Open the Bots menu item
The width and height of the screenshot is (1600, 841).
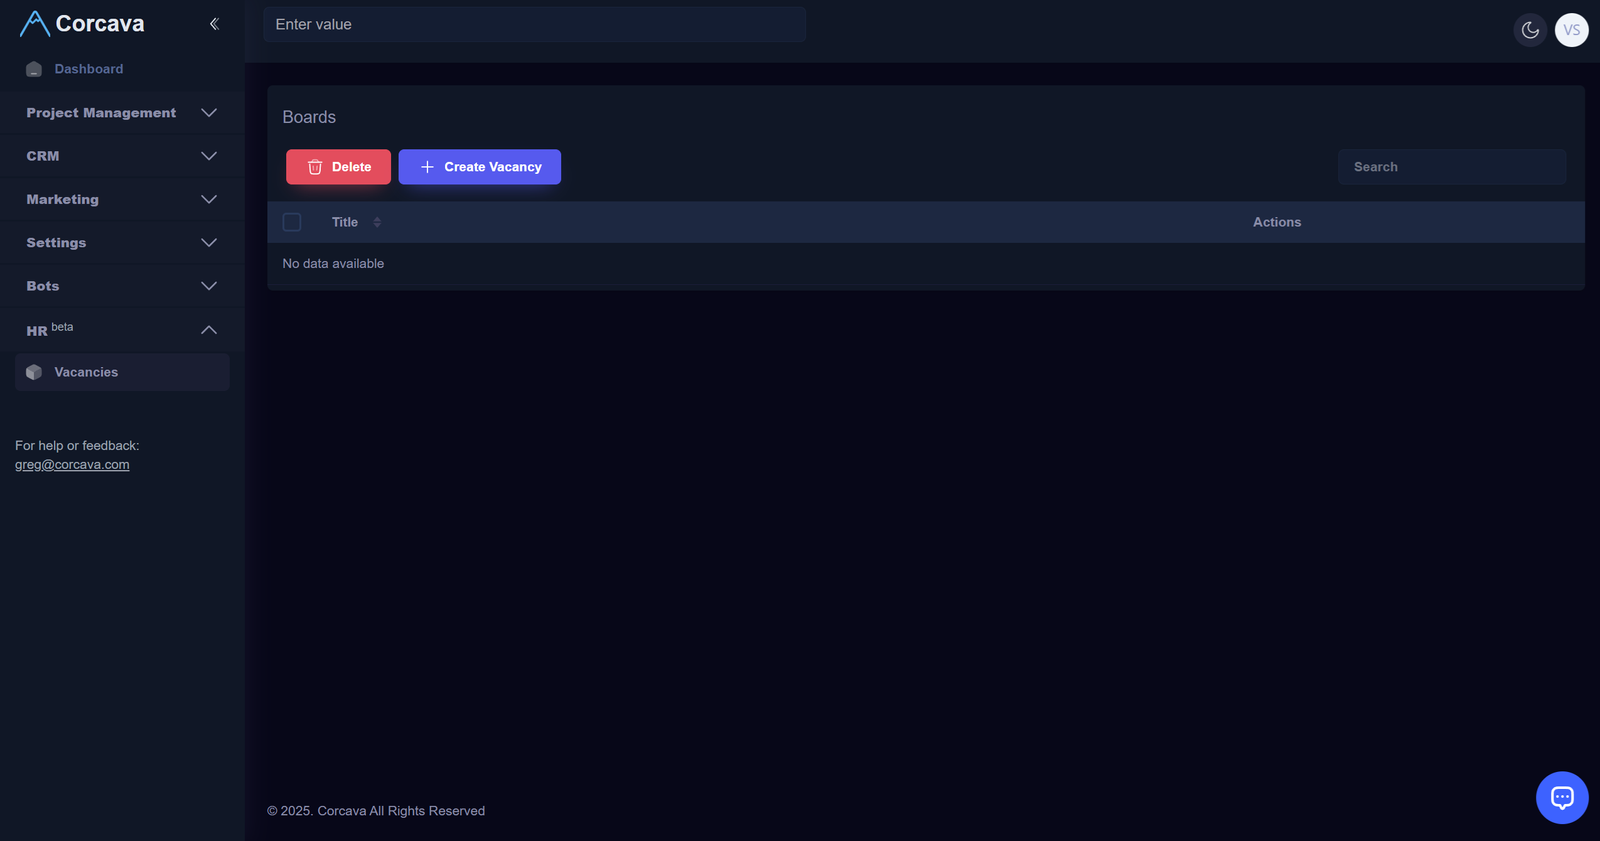[43, 286]
